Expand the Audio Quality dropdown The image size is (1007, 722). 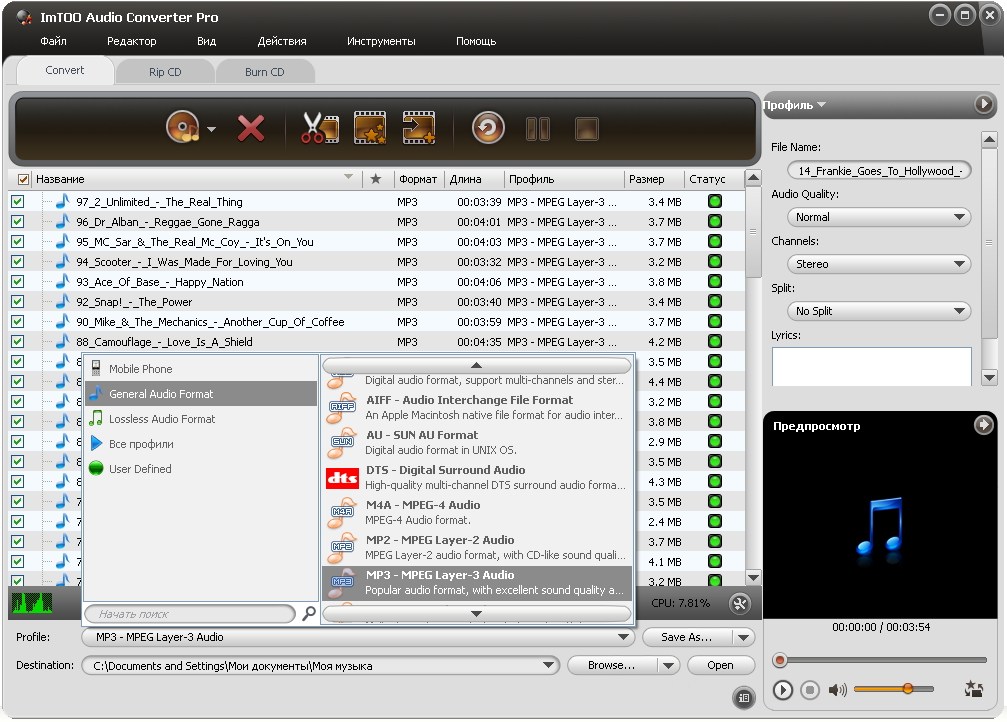(x=879, y=217)
